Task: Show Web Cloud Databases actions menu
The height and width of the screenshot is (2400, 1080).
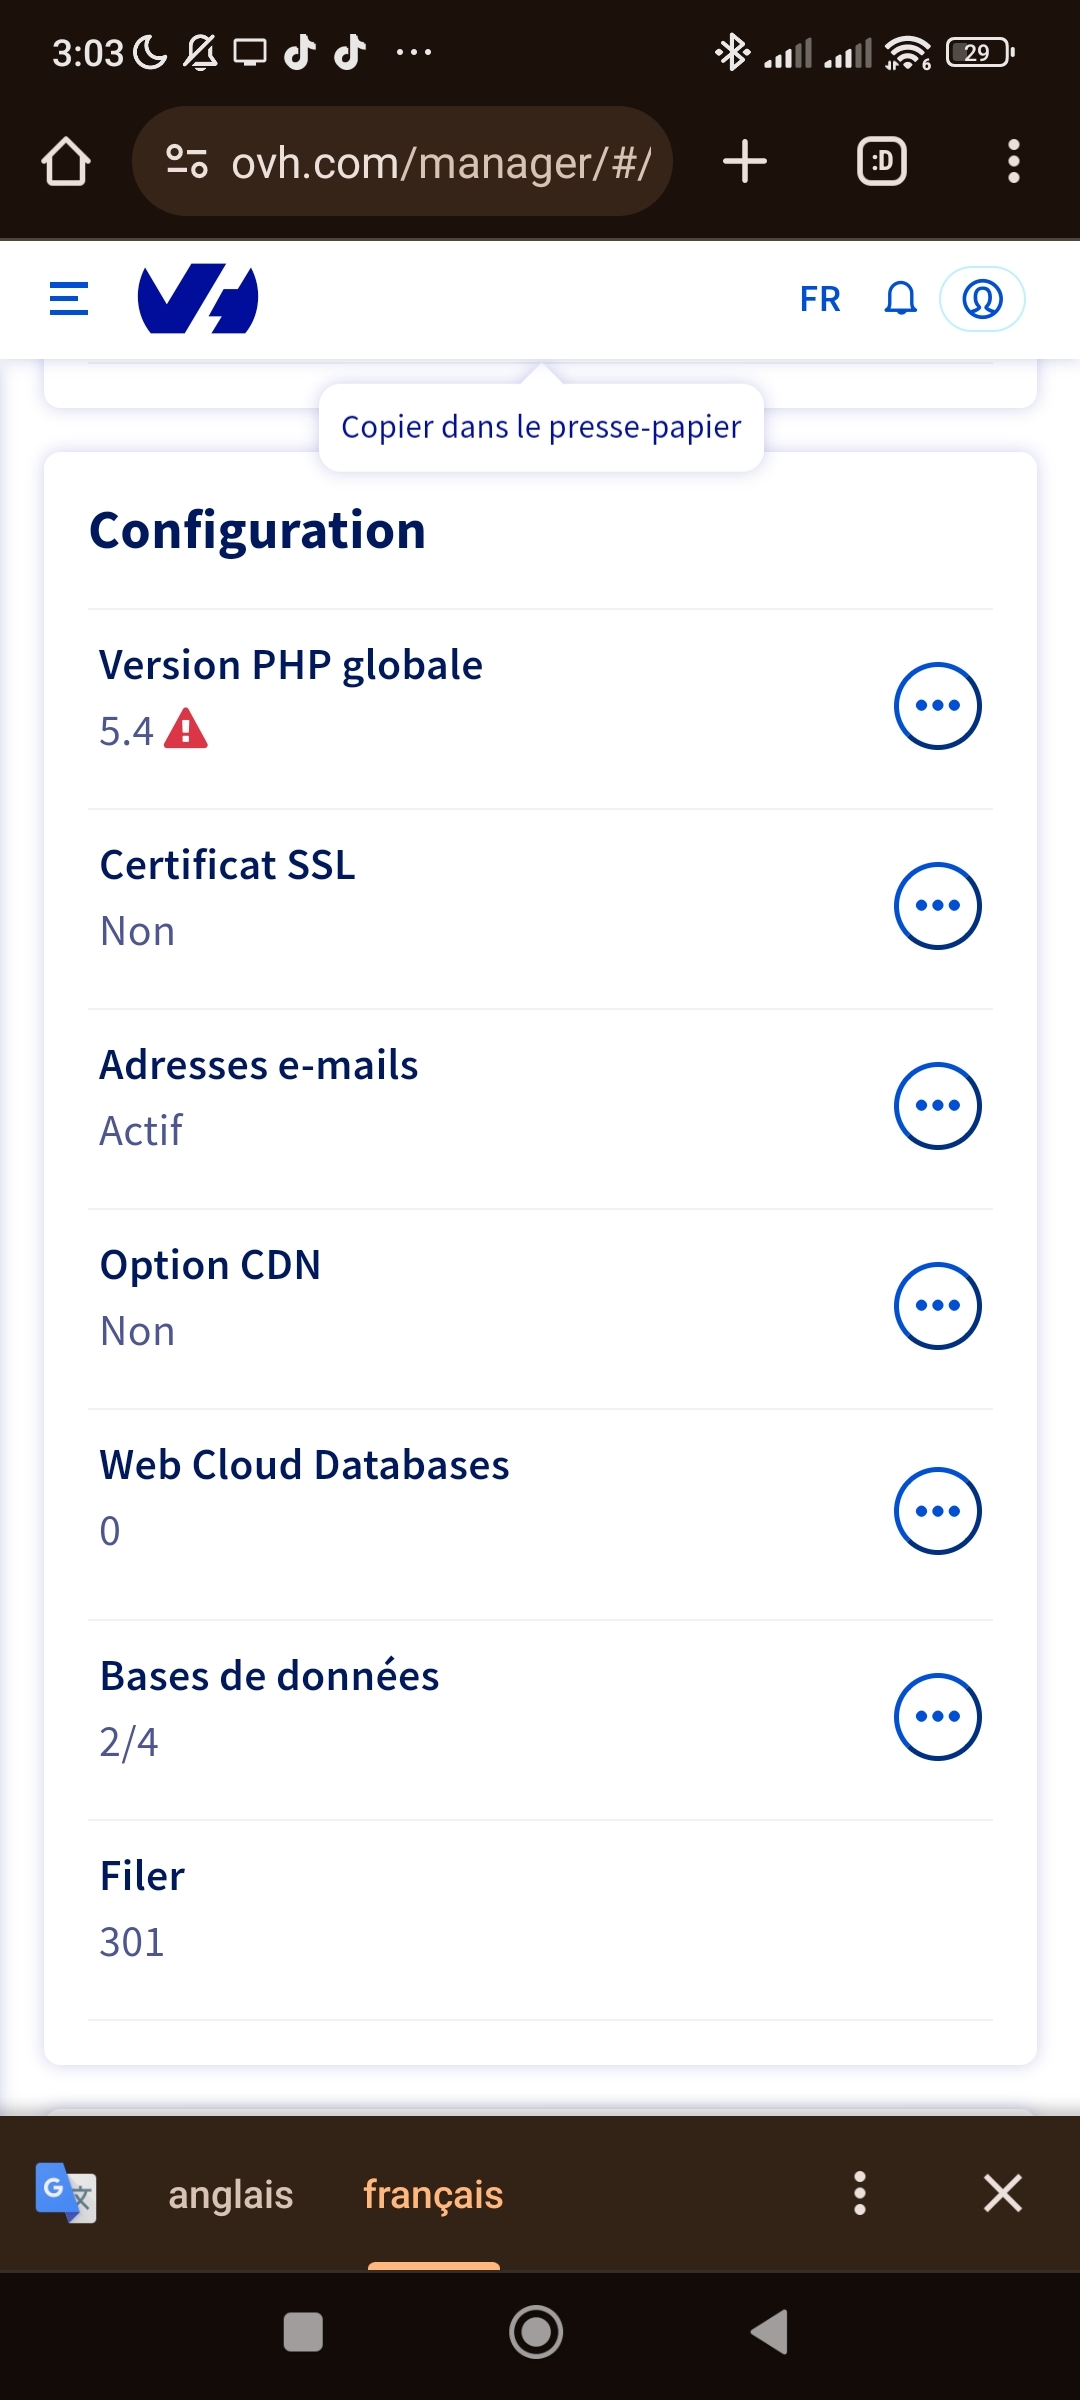Action: coord(937,1511)
